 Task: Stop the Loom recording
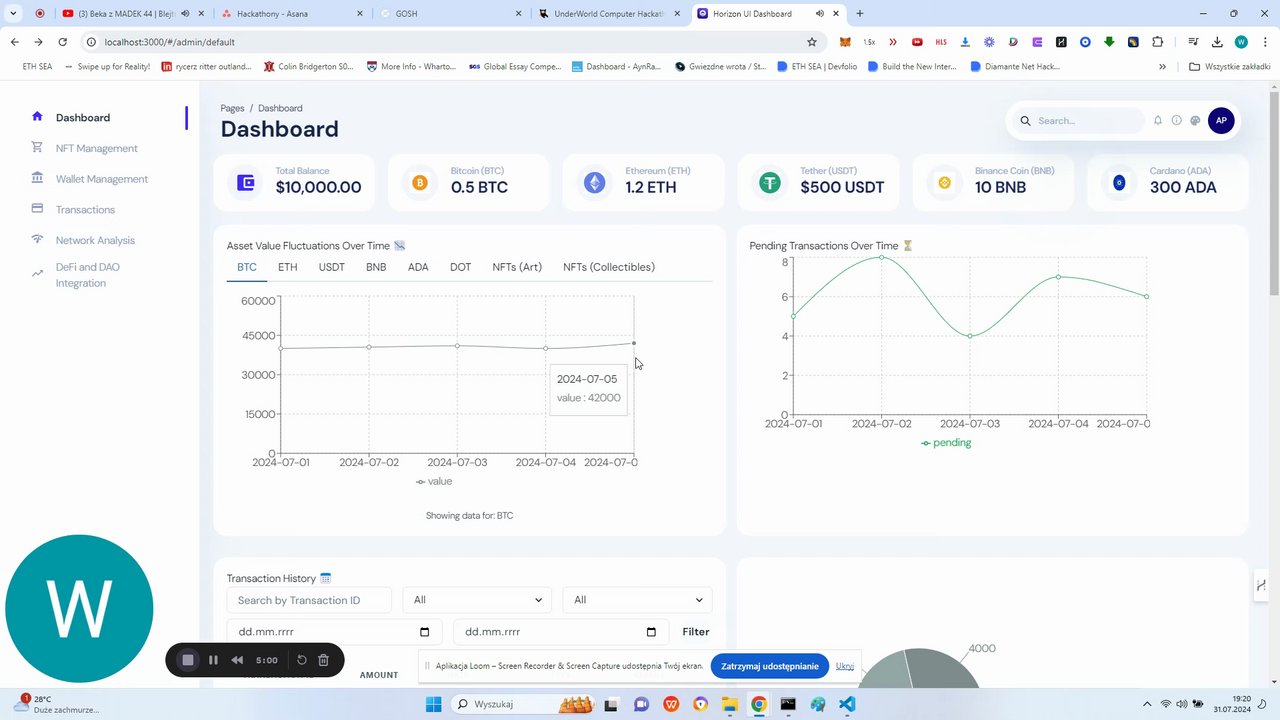pyautogui.click(x=187, y=660)
